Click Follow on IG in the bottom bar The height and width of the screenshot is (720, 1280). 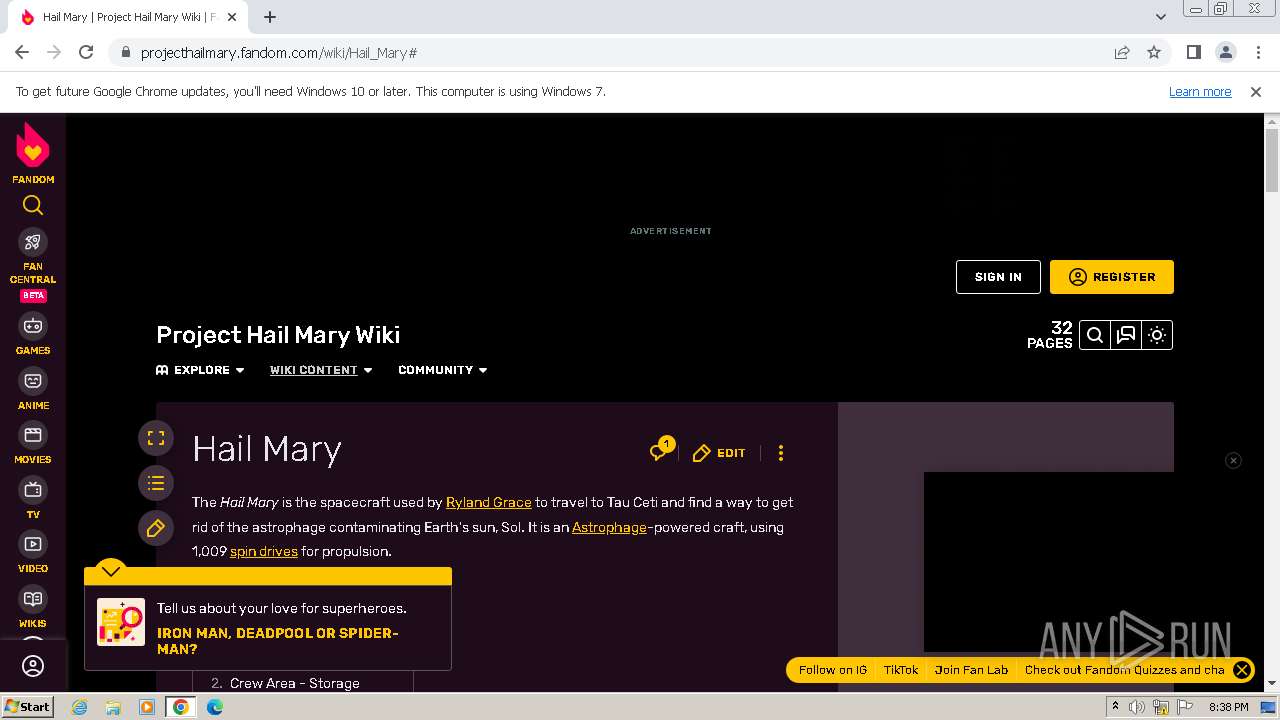pos(833,670)
